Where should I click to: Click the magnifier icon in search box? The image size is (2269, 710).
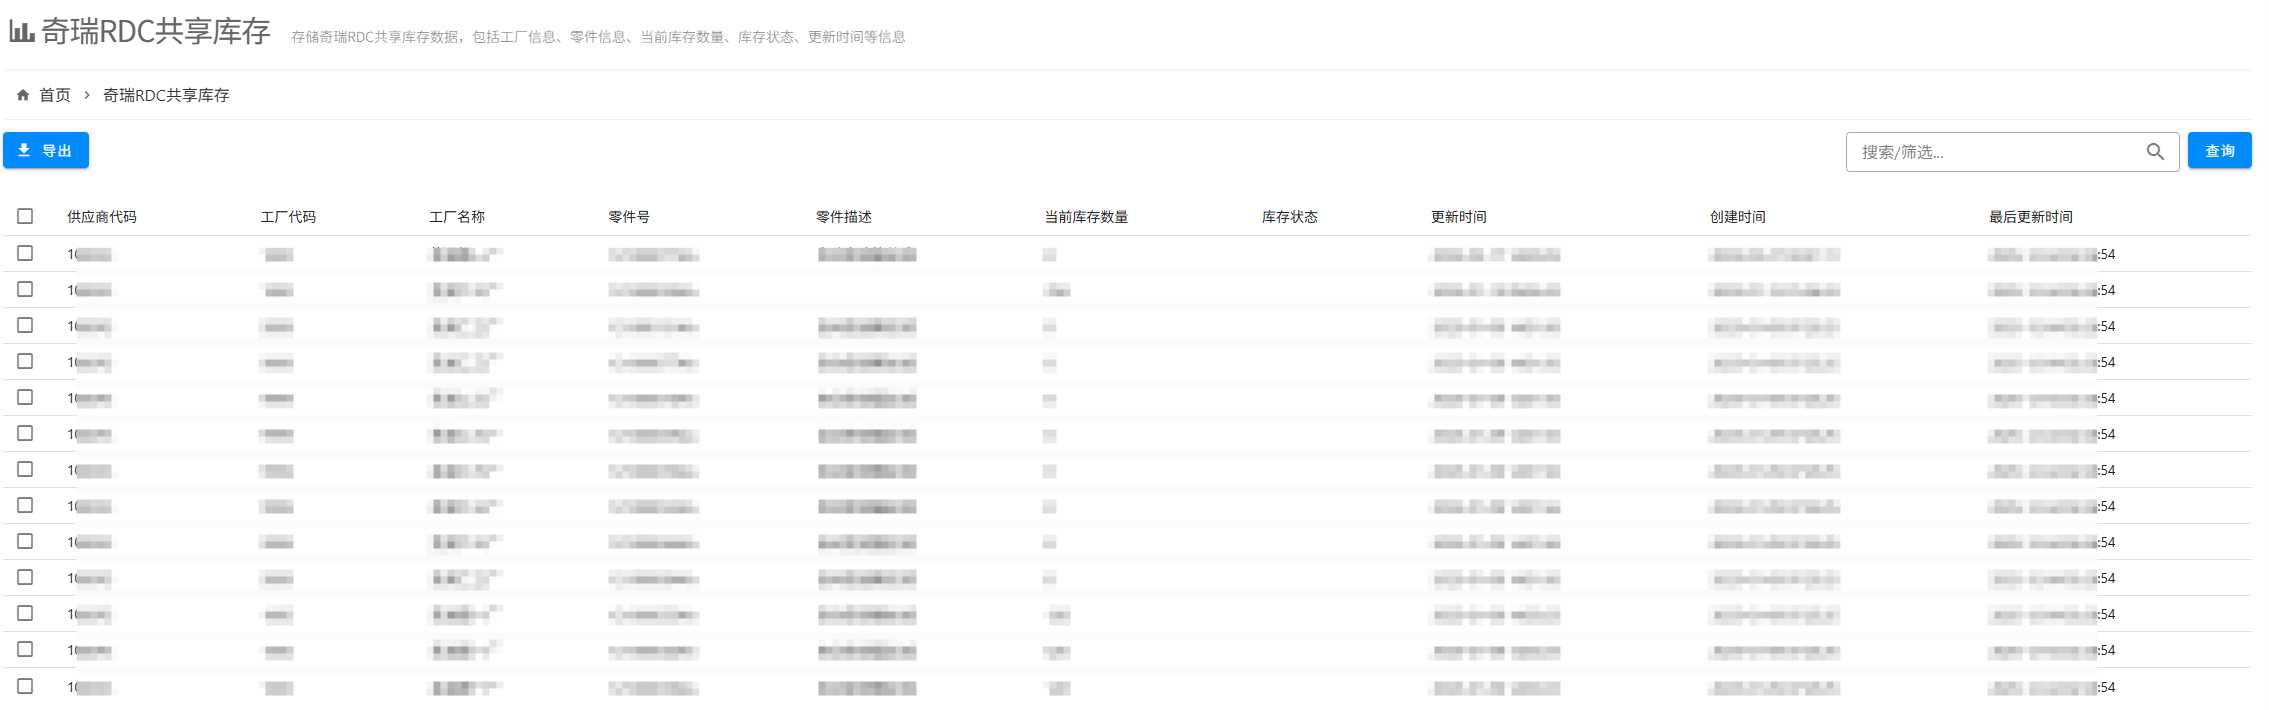click(2154, 152)
